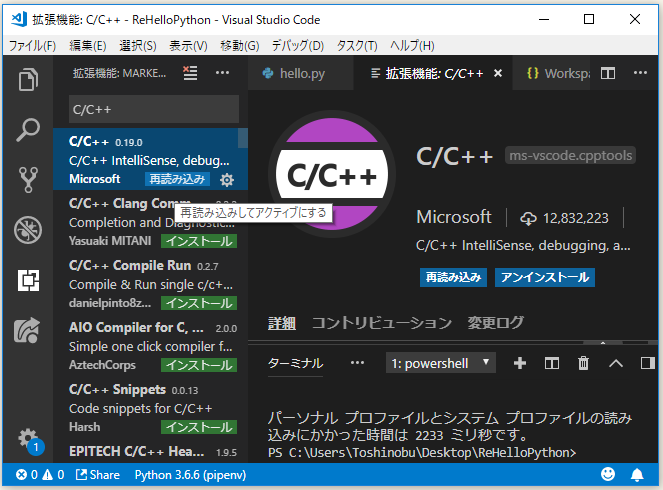Open editor more actions ellipsis
The height and width of the screenshot is (490, 663).
click(640, 73)
